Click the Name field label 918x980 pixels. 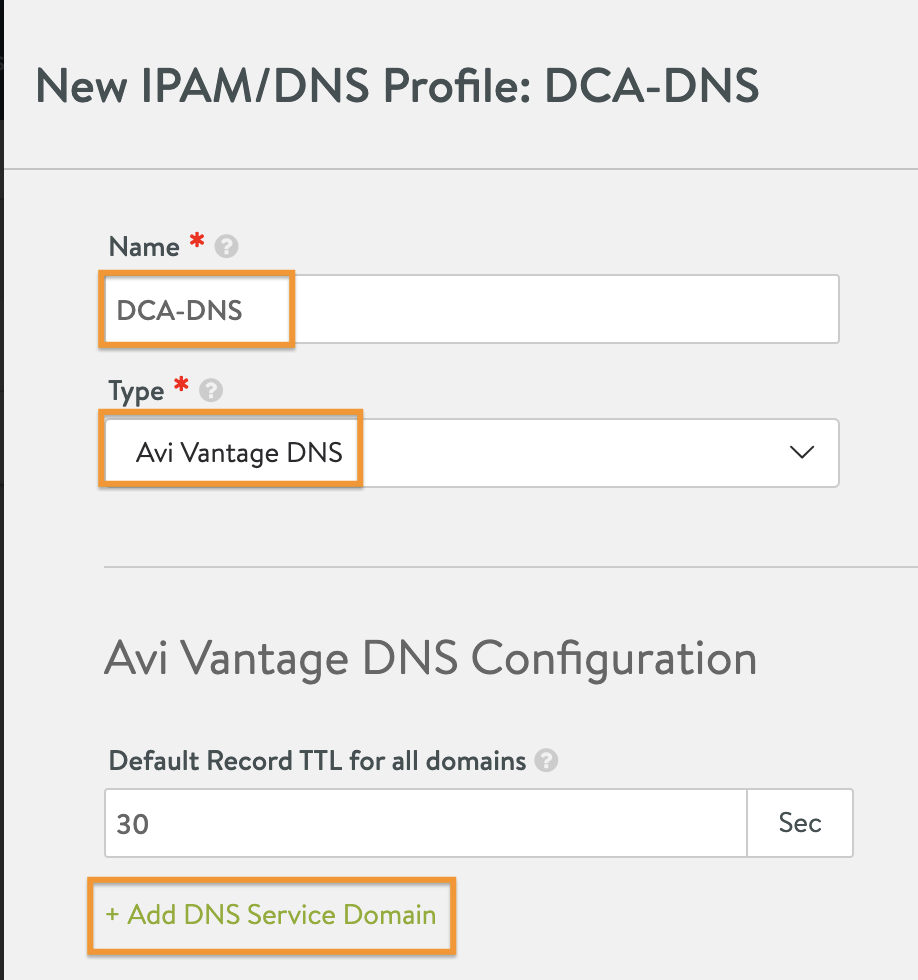[x=144, y=247]
